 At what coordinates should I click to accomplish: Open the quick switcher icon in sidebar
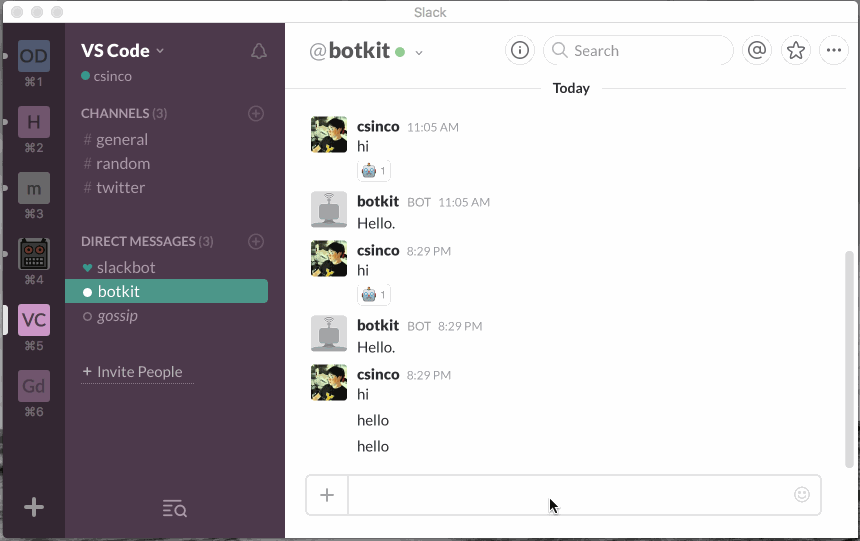pyautogui.click(x=174, y=509)
